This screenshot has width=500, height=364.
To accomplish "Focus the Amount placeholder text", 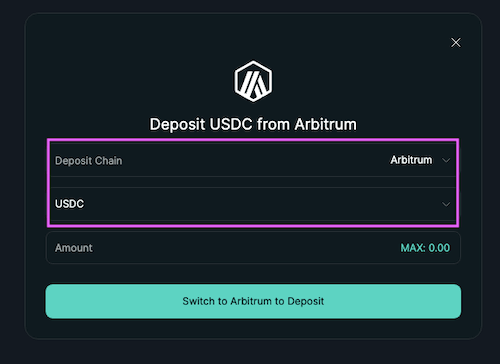I will [x=74, y=248].
